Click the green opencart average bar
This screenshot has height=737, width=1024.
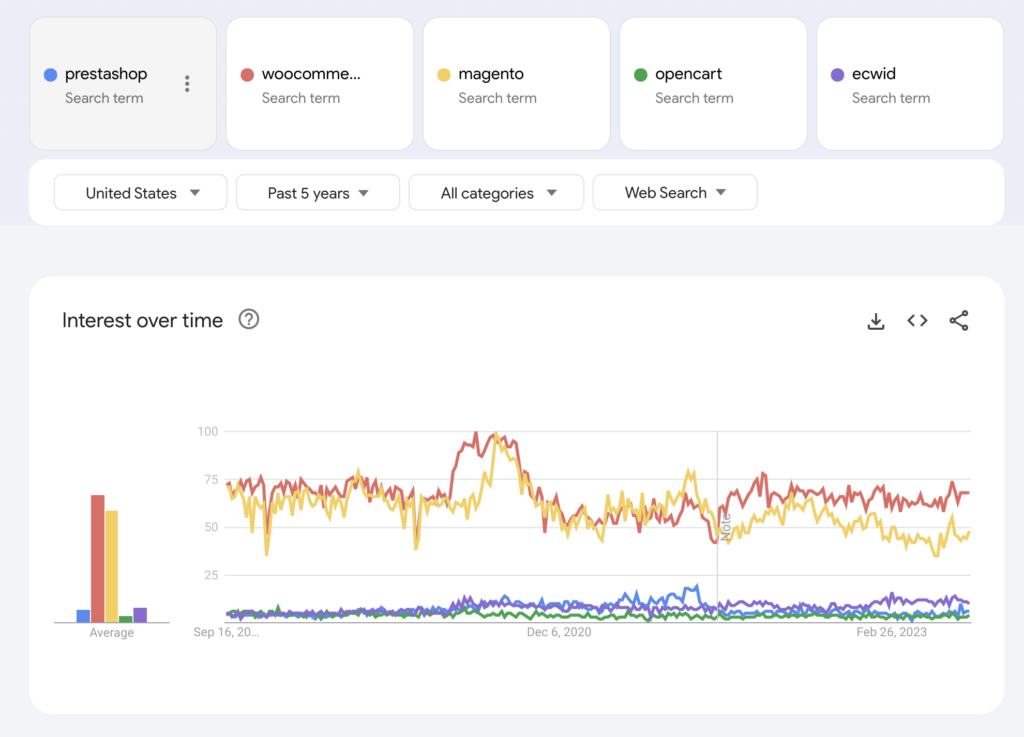[x=125, y=619]
